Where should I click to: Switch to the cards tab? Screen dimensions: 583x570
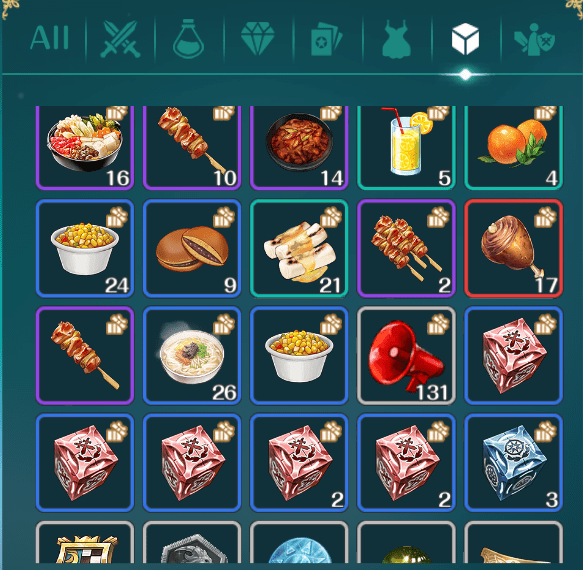coord(326,39)
